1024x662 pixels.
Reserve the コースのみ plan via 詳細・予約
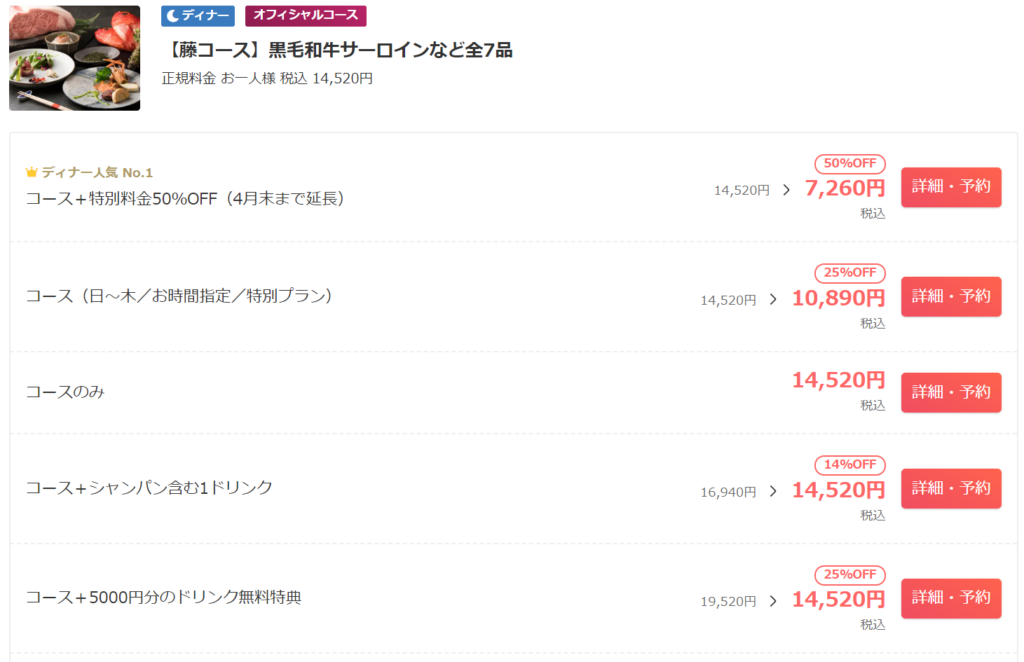pos(951,392)
